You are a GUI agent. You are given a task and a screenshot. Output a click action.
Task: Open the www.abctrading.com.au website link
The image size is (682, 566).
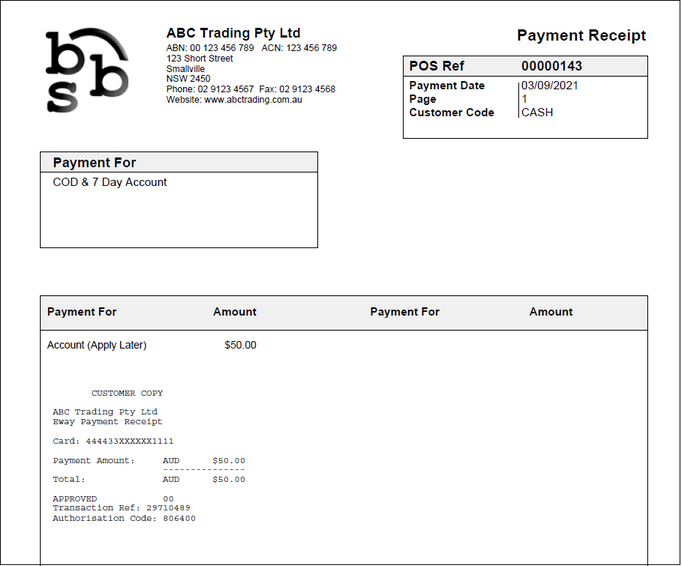coord(253,100)
